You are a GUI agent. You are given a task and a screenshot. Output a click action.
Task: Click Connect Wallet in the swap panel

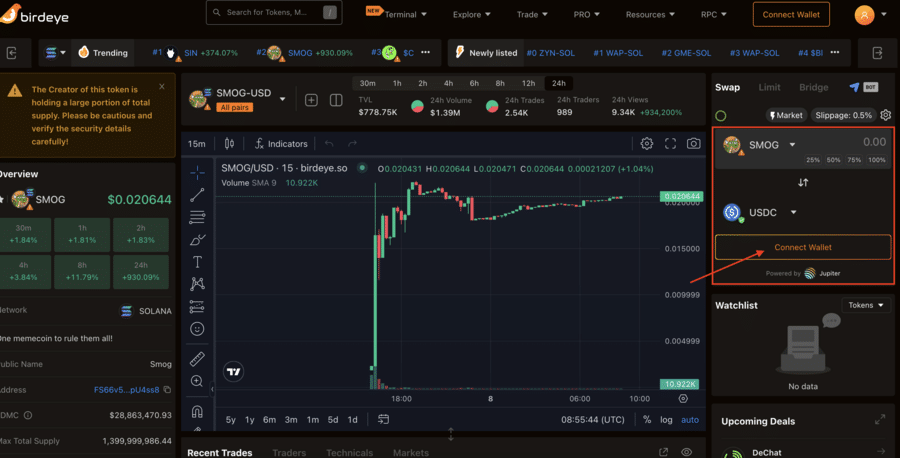coord(802,247)
